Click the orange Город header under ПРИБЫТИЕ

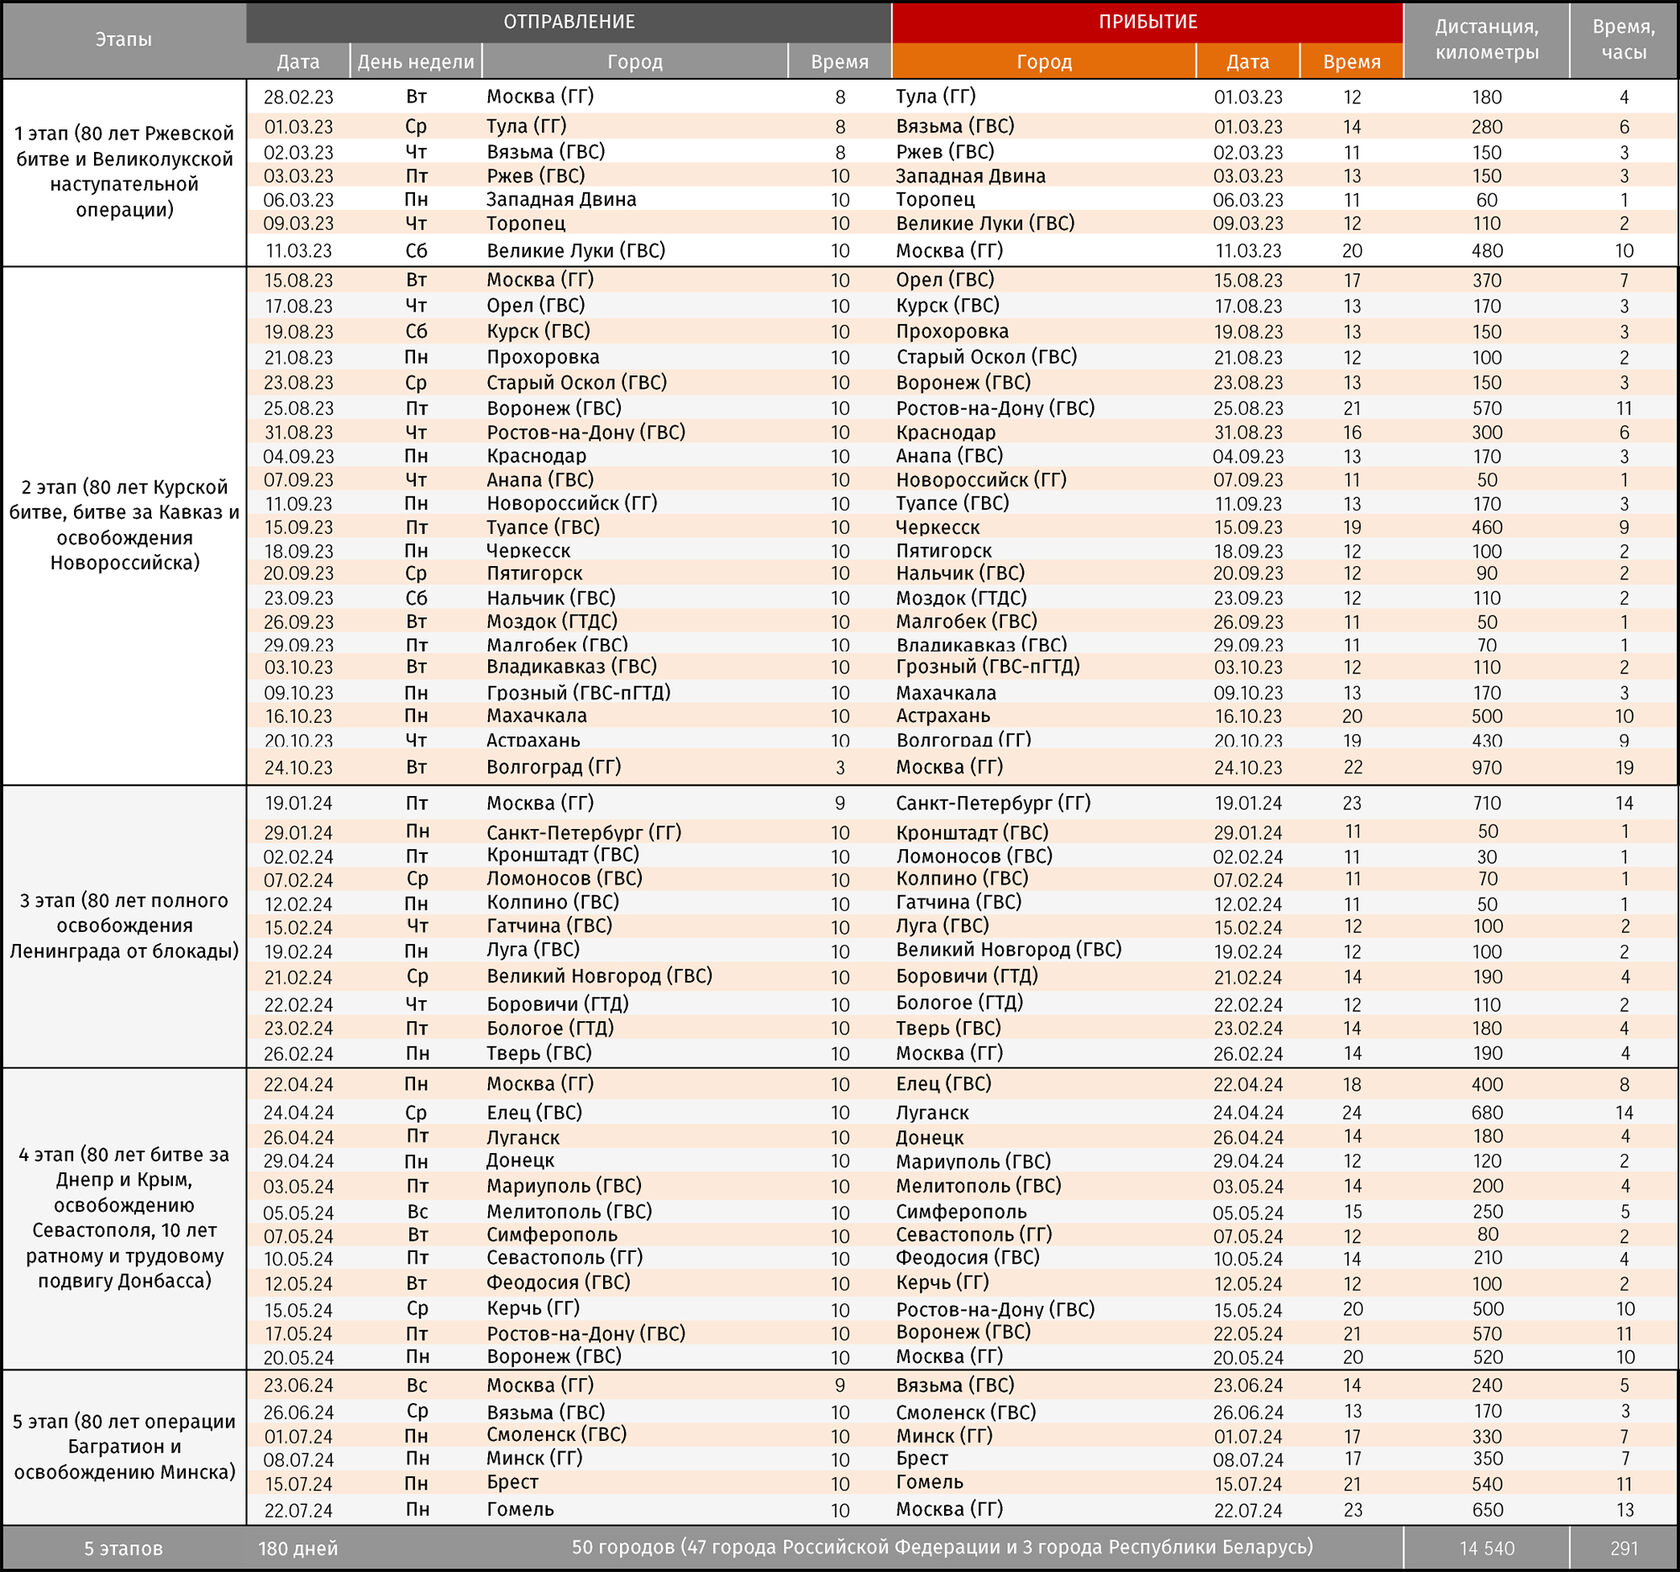[x=1044, y=61]
